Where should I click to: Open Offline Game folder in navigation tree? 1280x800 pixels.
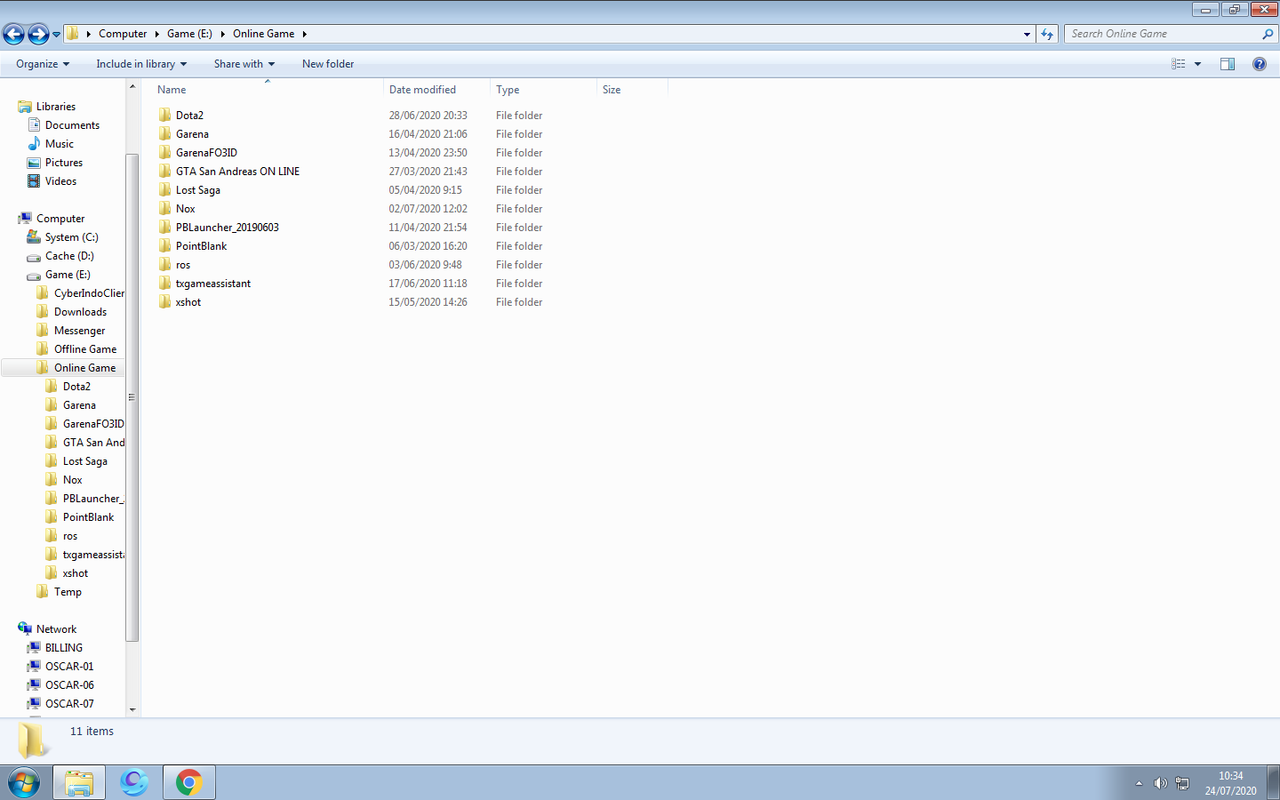coord(85,349)
